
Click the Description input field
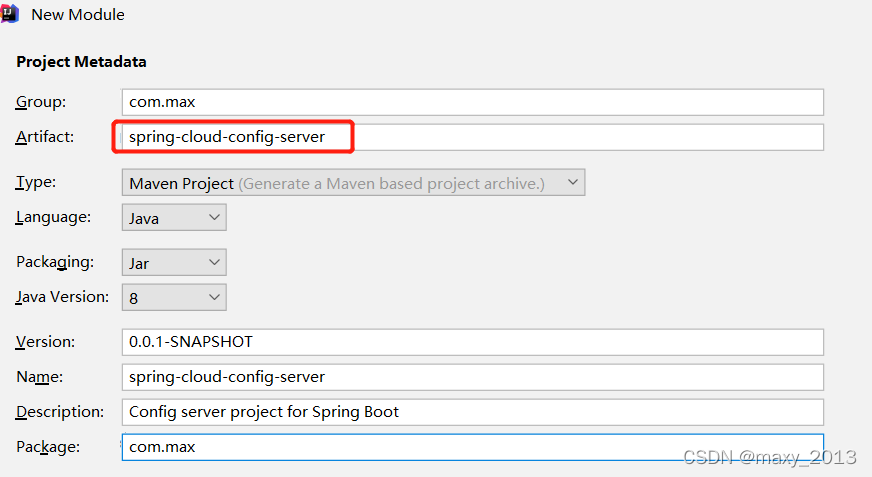472,413
